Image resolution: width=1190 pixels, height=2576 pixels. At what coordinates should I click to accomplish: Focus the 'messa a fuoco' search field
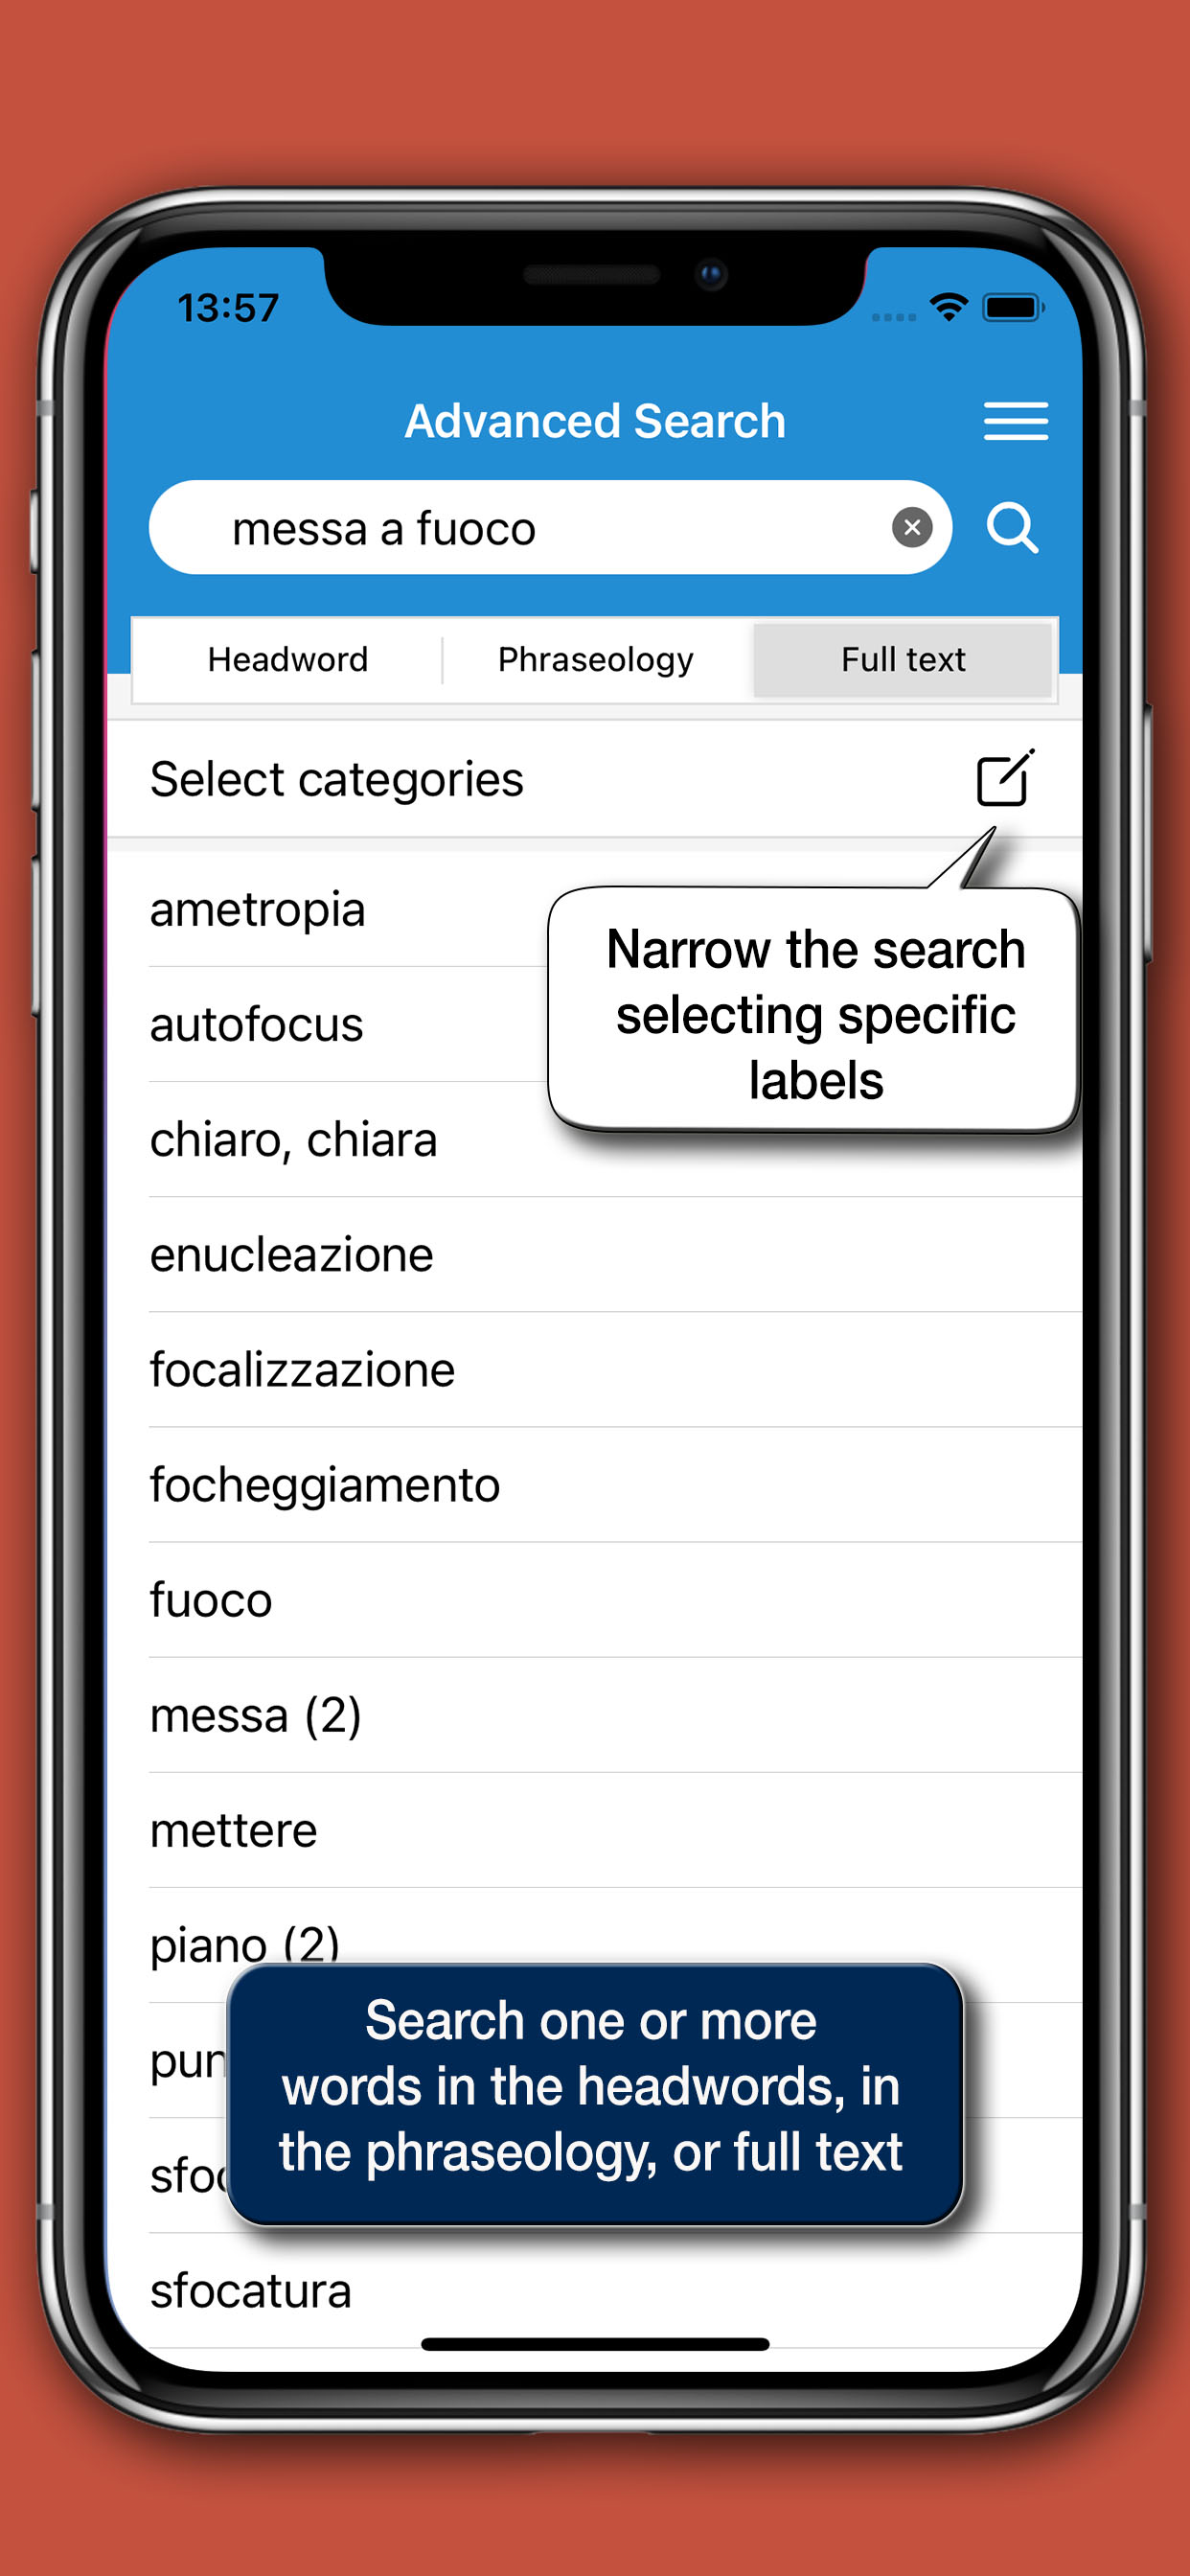pyautogui.click(x=549, y=527)
